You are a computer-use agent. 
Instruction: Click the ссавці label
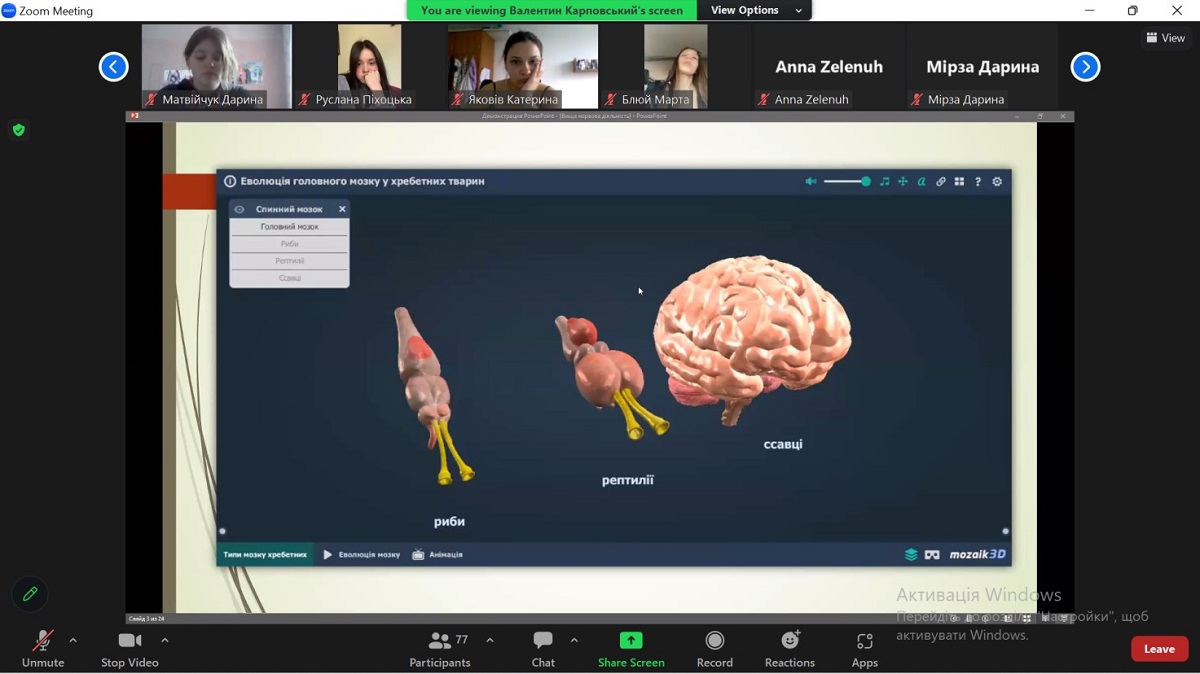(783, 444)
